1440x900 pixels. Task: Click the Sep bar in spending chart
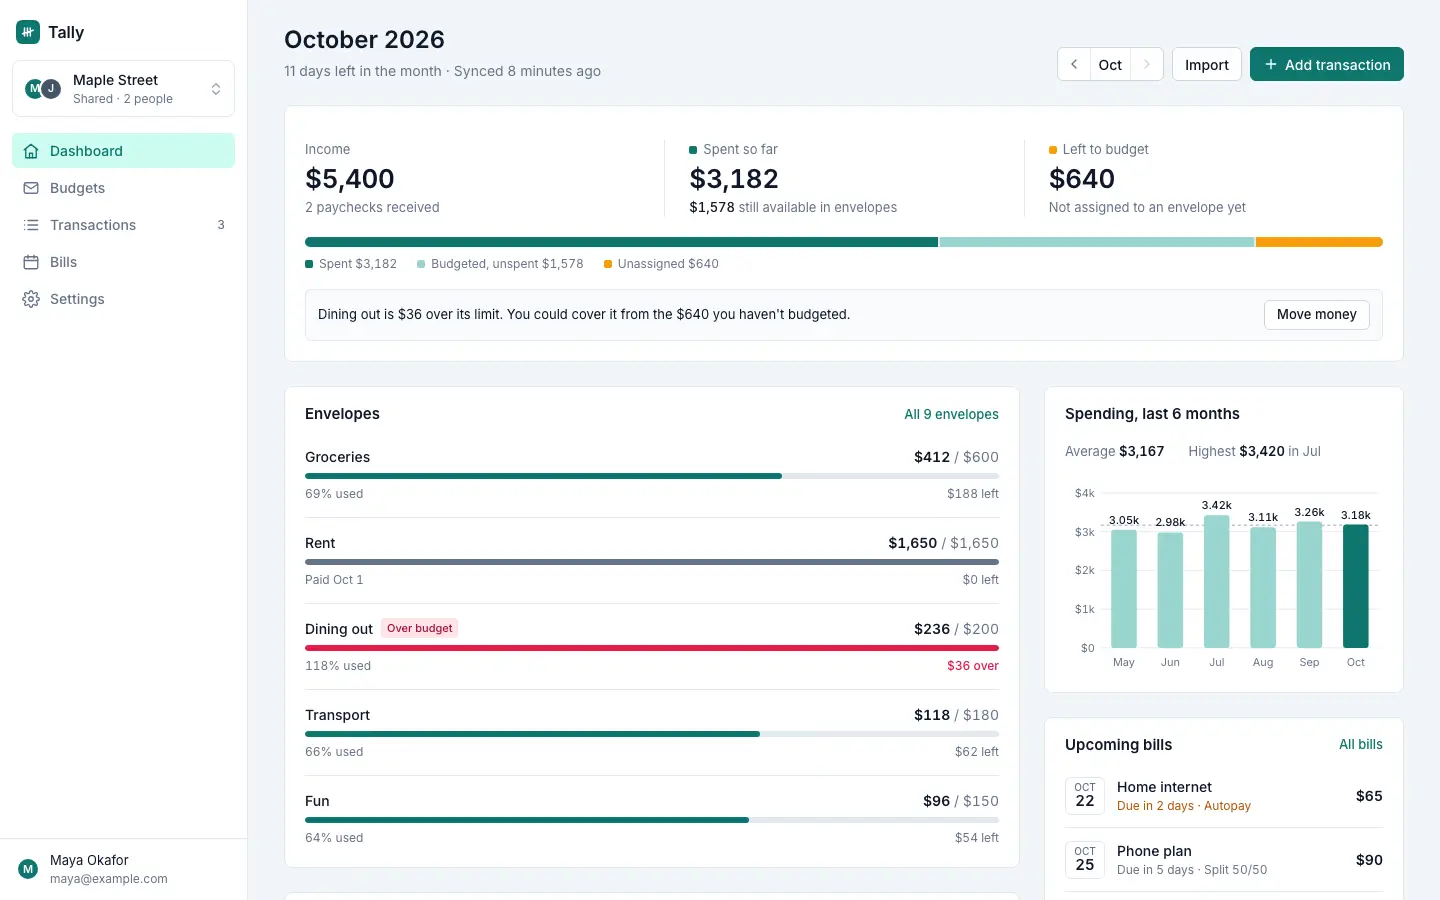click(x=1309, y=585)
